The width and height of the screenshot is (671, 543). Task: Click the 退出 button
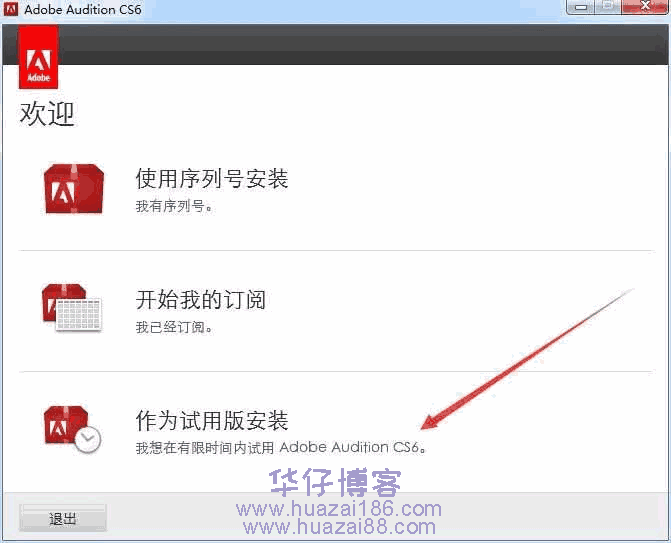[x=62, y=519]
